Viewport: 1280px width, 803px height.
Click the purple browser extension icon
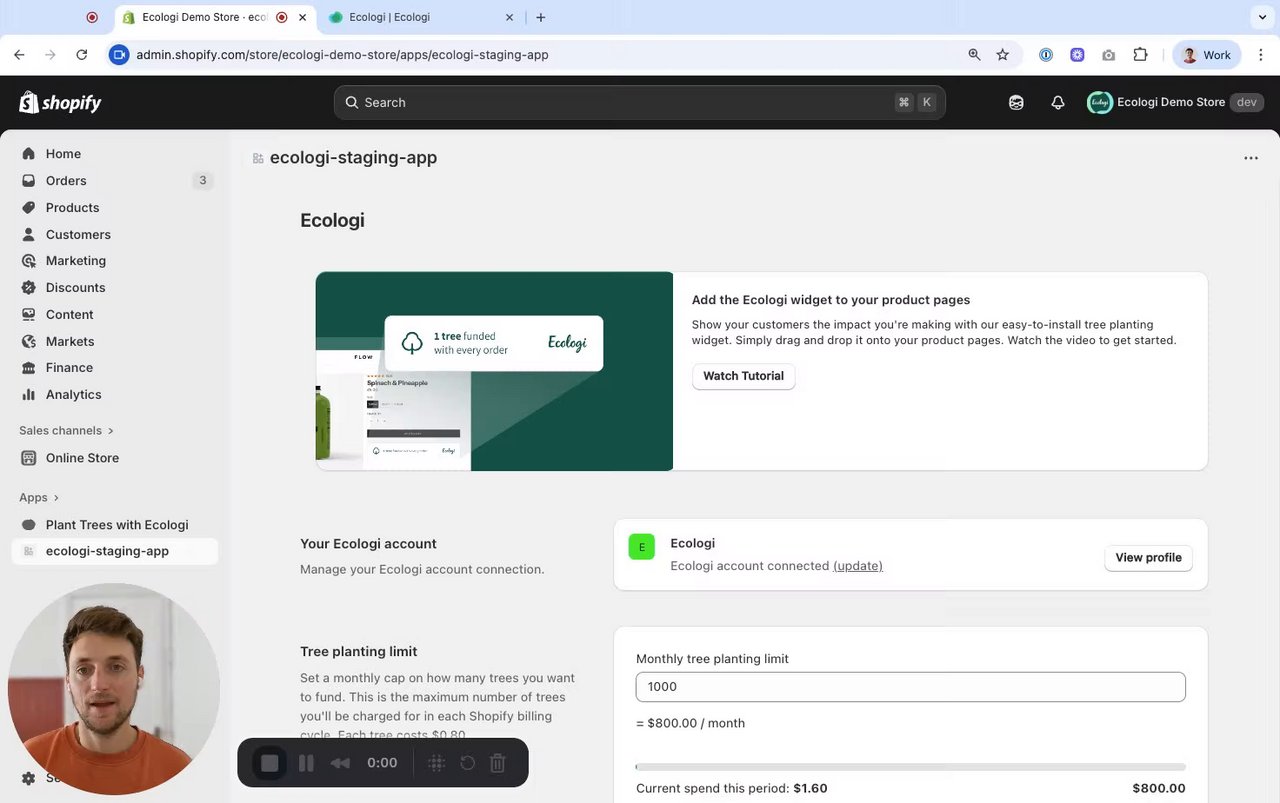(1077, 55)
